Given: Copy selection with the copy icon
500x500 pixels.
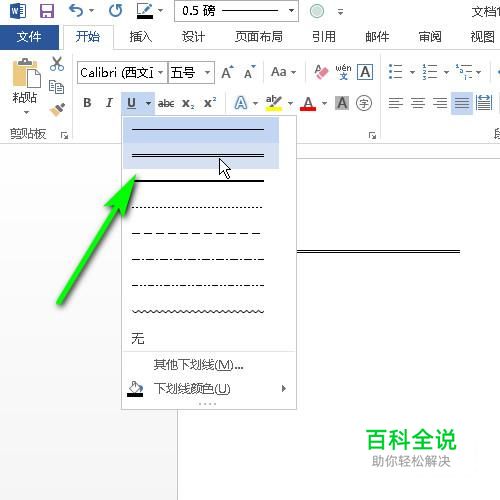Looking at the screenshot, I should point(57,87).
